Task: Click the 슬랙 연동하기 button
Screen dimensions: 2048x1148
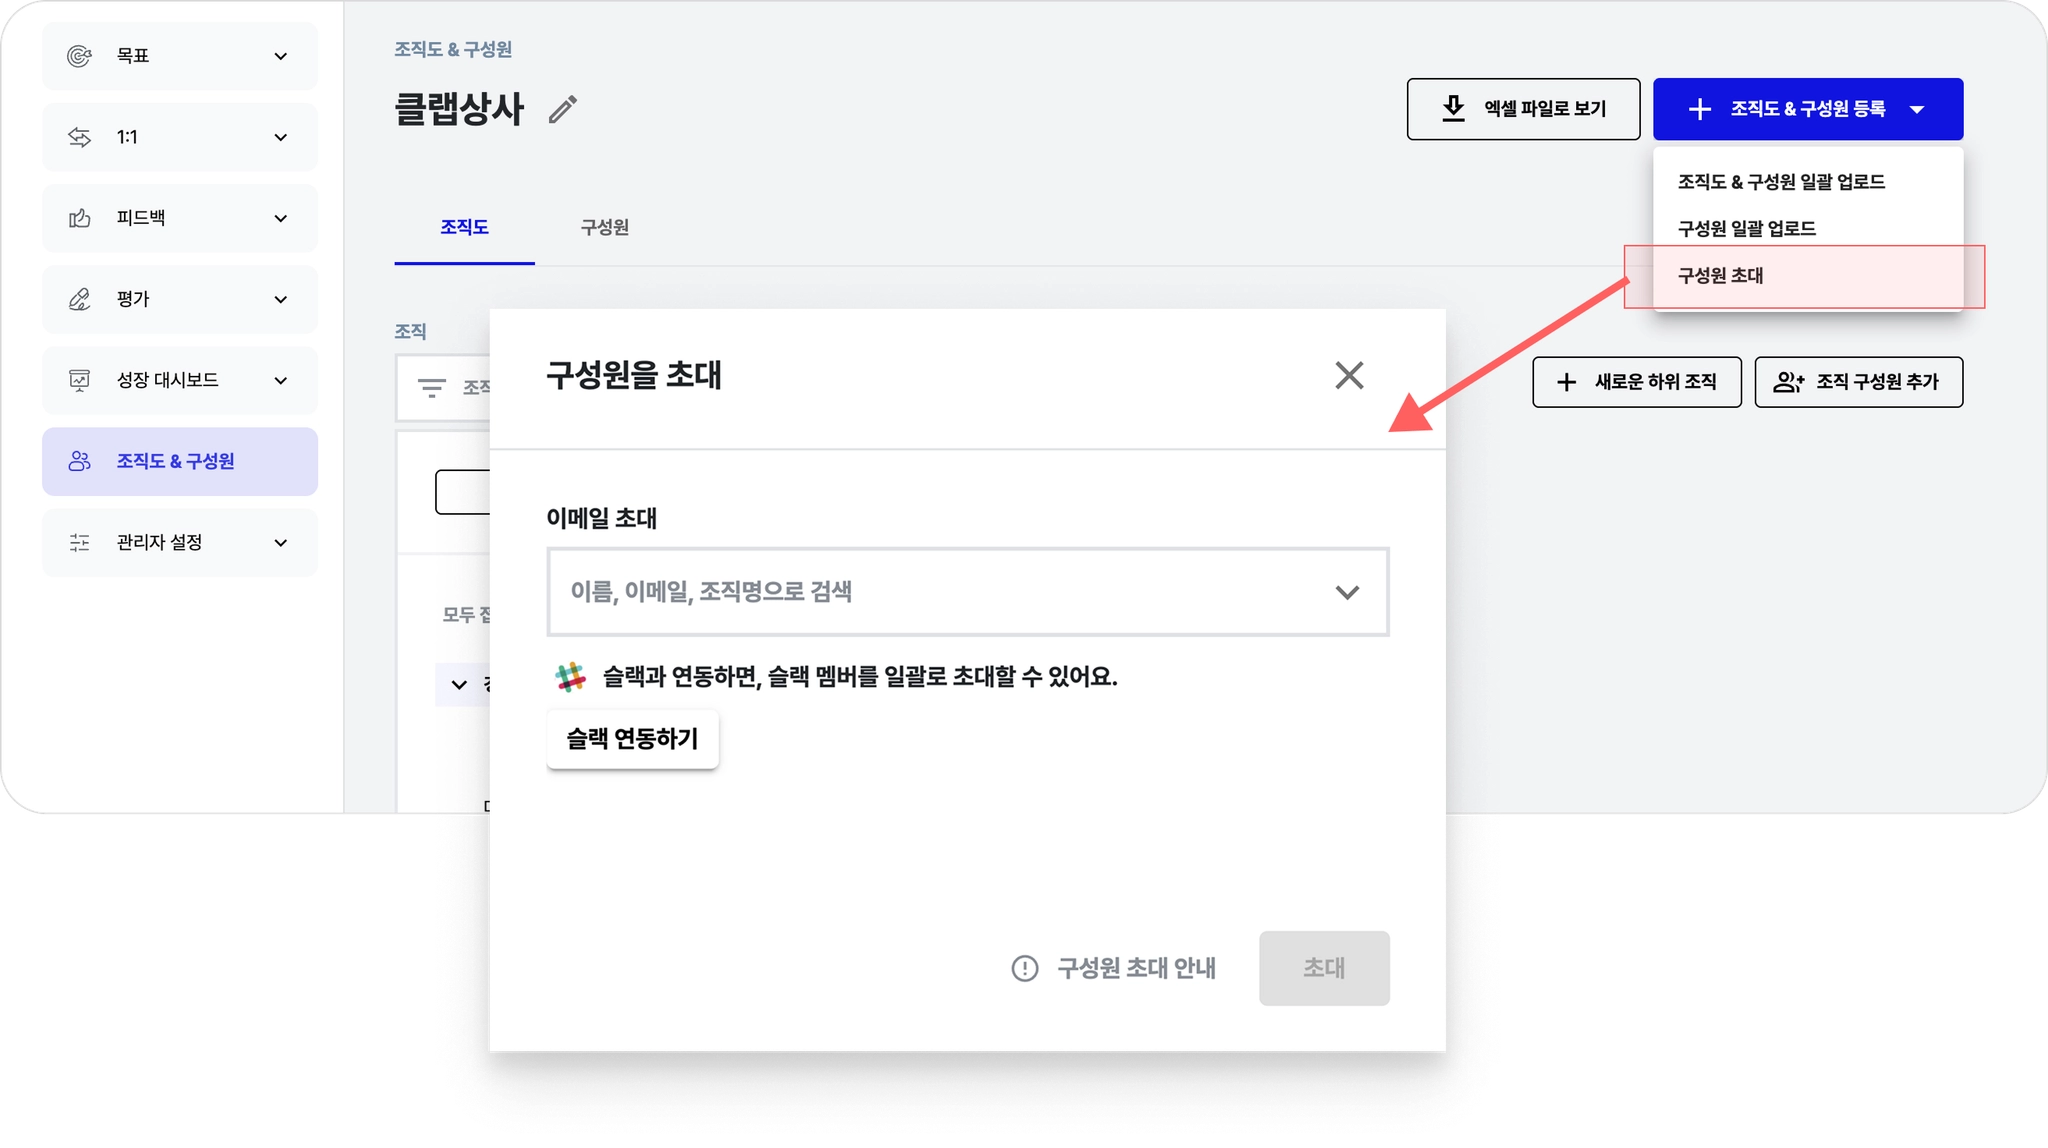Action: [632, 739]
